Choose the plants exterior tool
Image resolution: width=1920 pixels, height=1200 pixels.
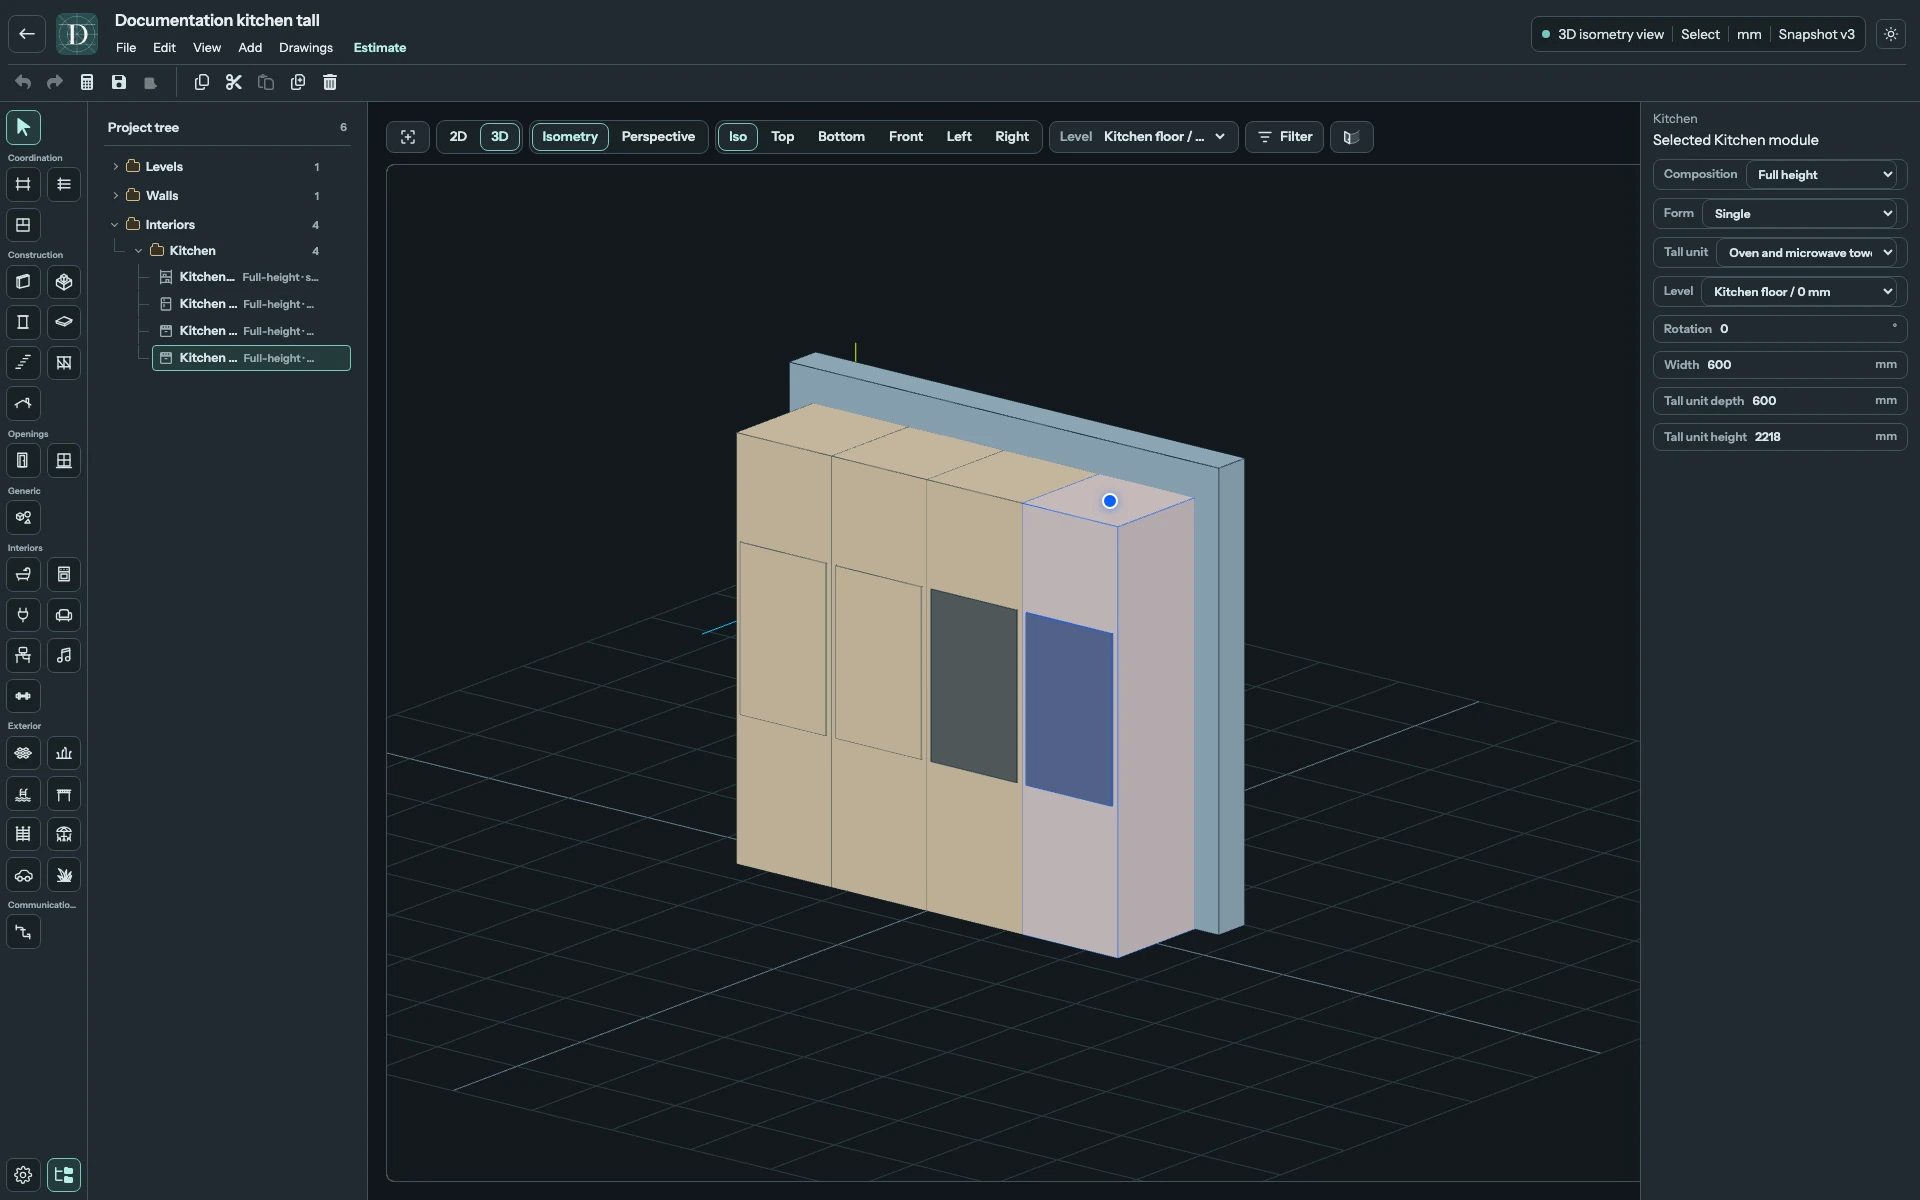[64, 875]
